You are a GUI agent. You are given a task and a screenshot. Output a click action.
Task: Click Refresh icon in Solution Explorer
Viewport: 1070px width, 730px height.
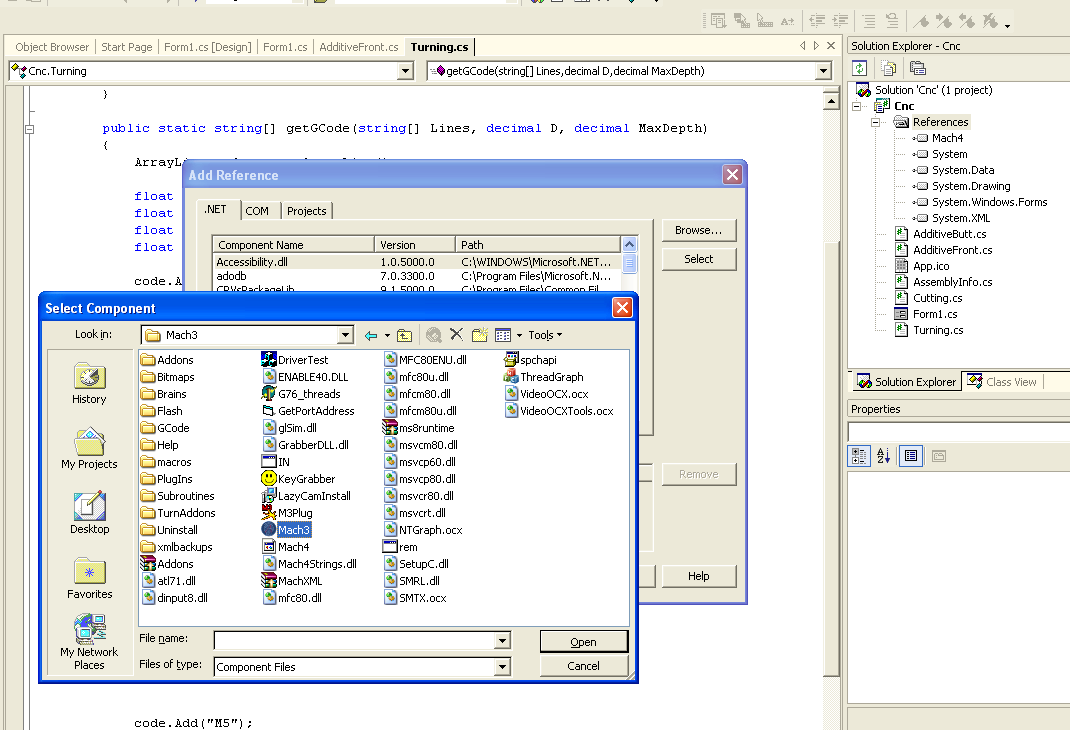tap(859, 68)
